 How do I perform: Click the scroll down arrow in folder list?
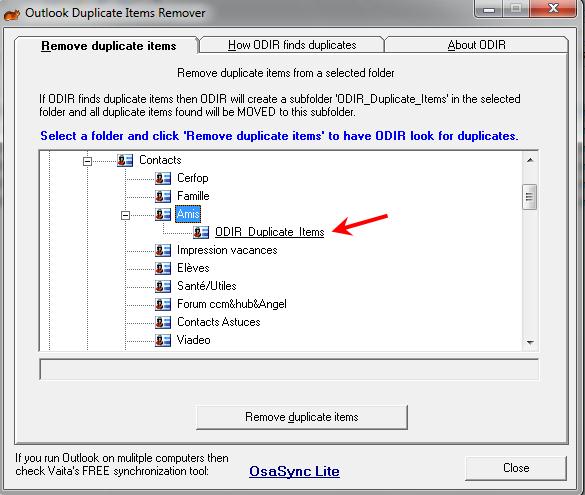point(530,342)
